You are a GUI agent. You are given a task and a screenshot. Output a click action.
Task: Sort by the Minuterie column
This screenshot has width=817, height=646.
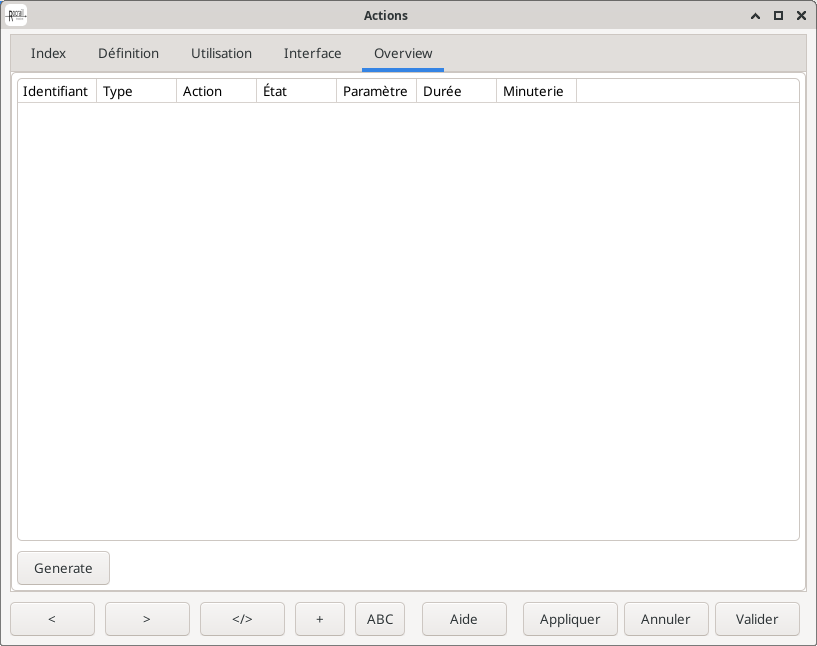536,91
